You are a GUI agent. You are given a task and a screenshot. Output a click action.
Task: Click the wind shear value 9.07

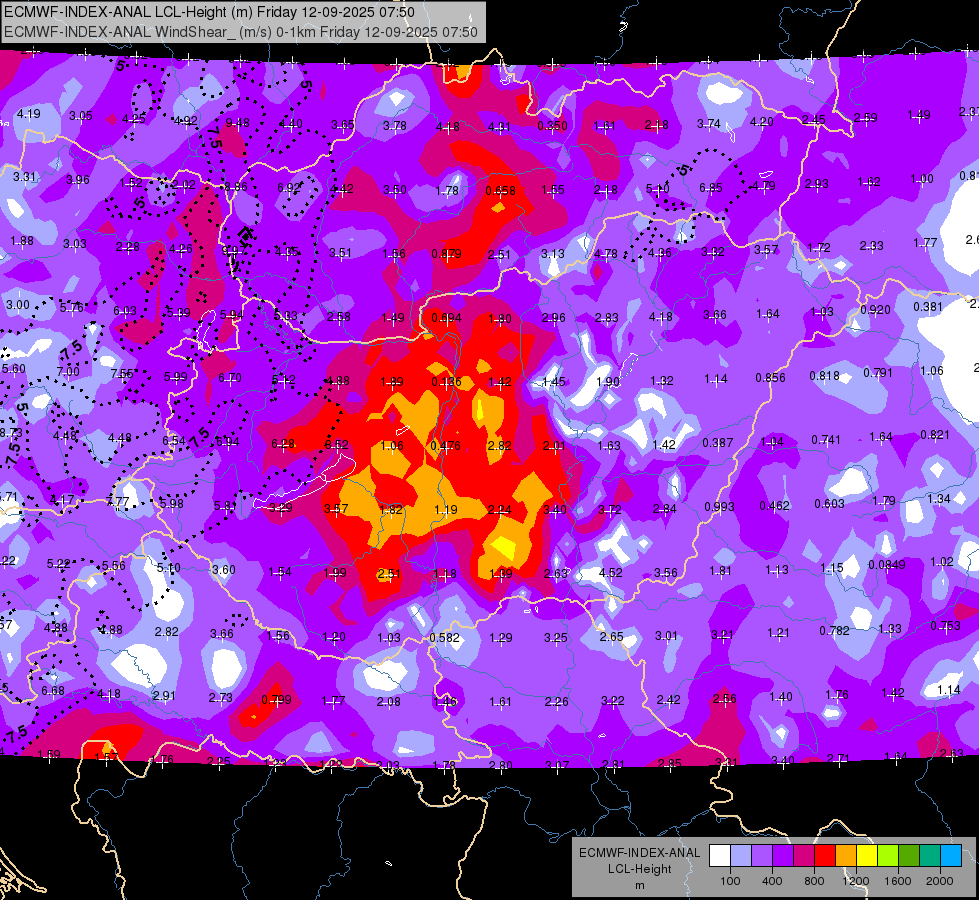(x=234, y=250)
